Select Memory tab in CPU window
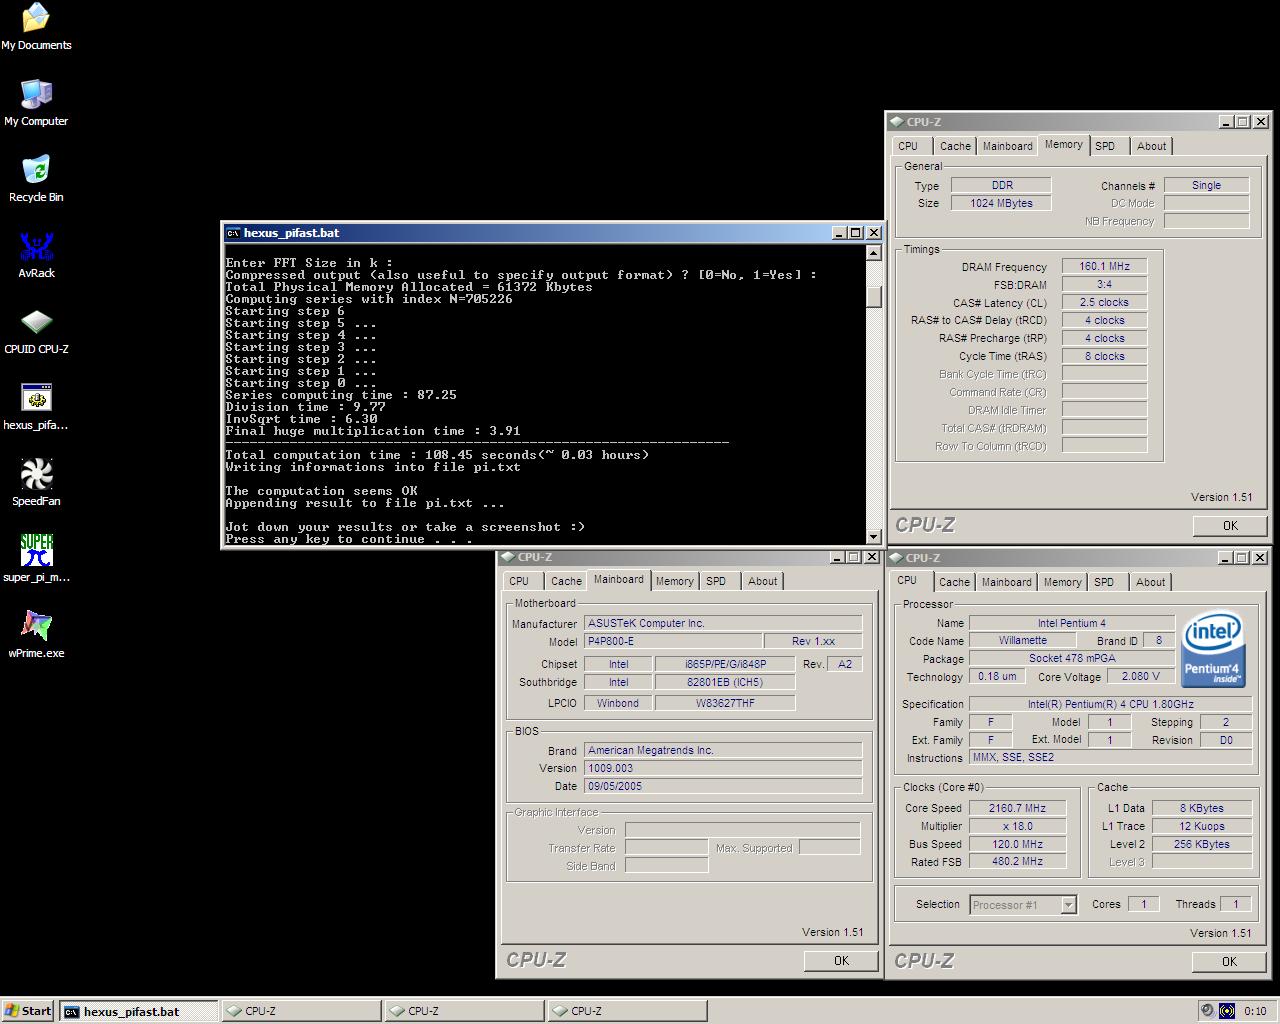This screenshot has width=1280, height=1024. pos(1062,582)
